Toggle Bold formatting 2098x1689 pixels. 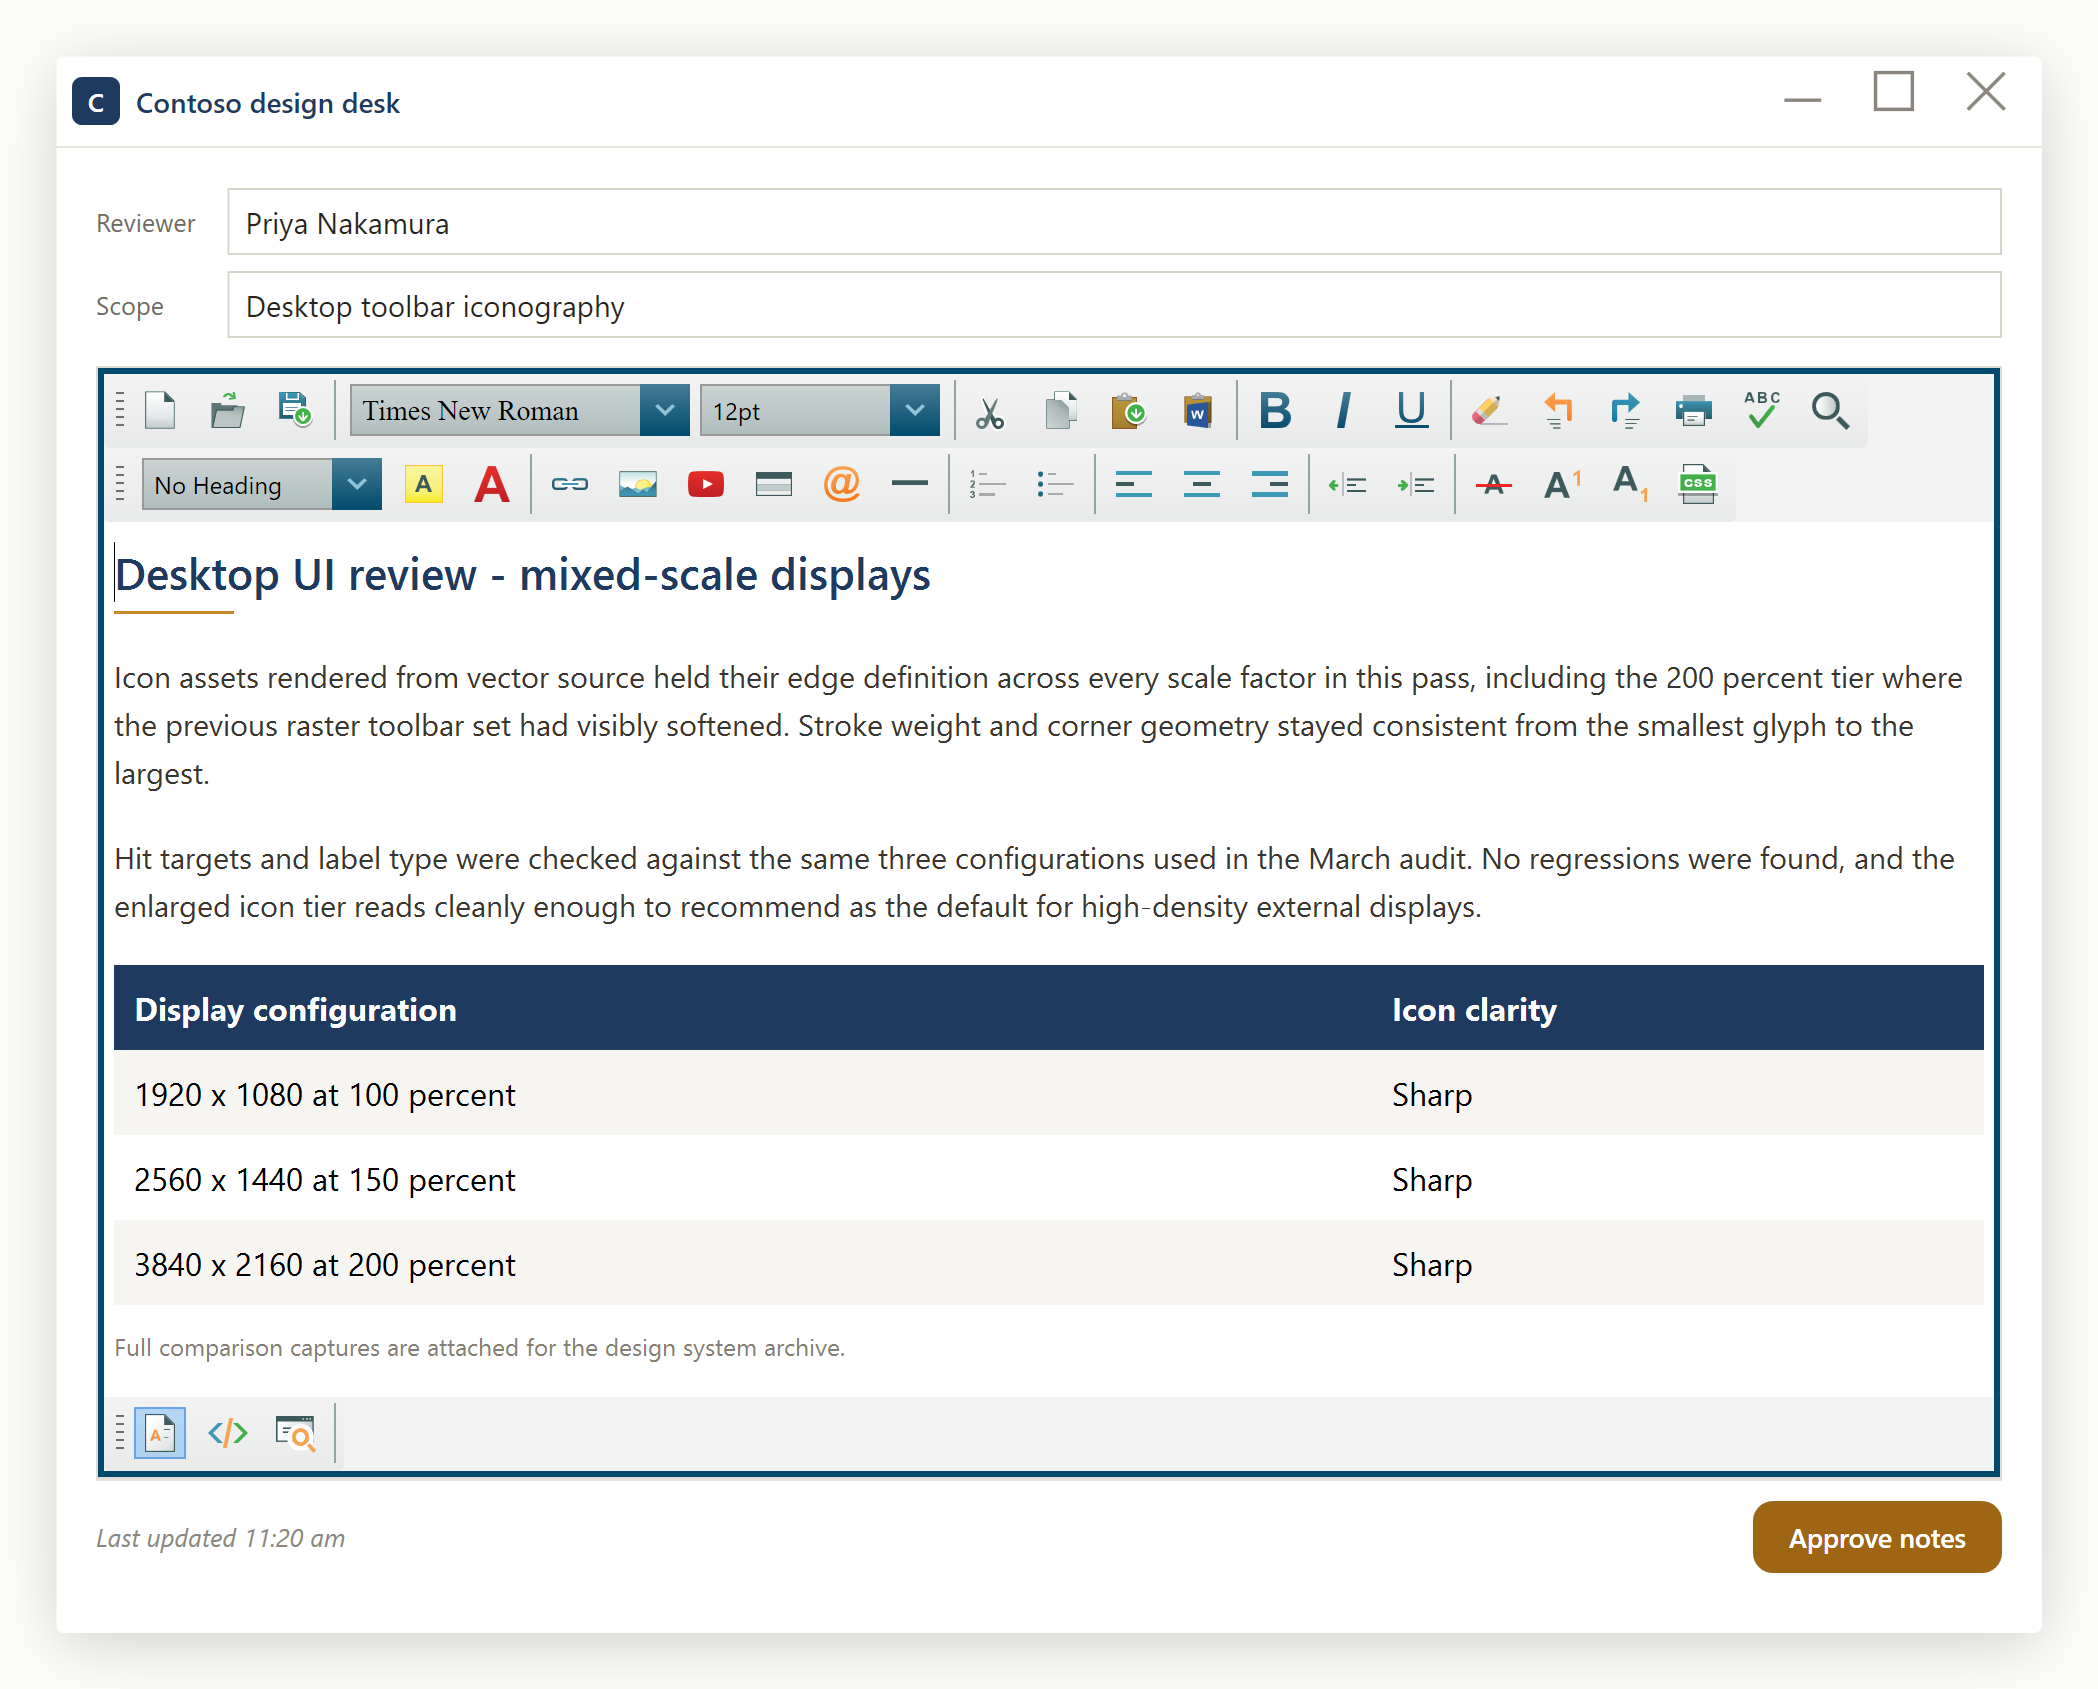[1275, 411]
